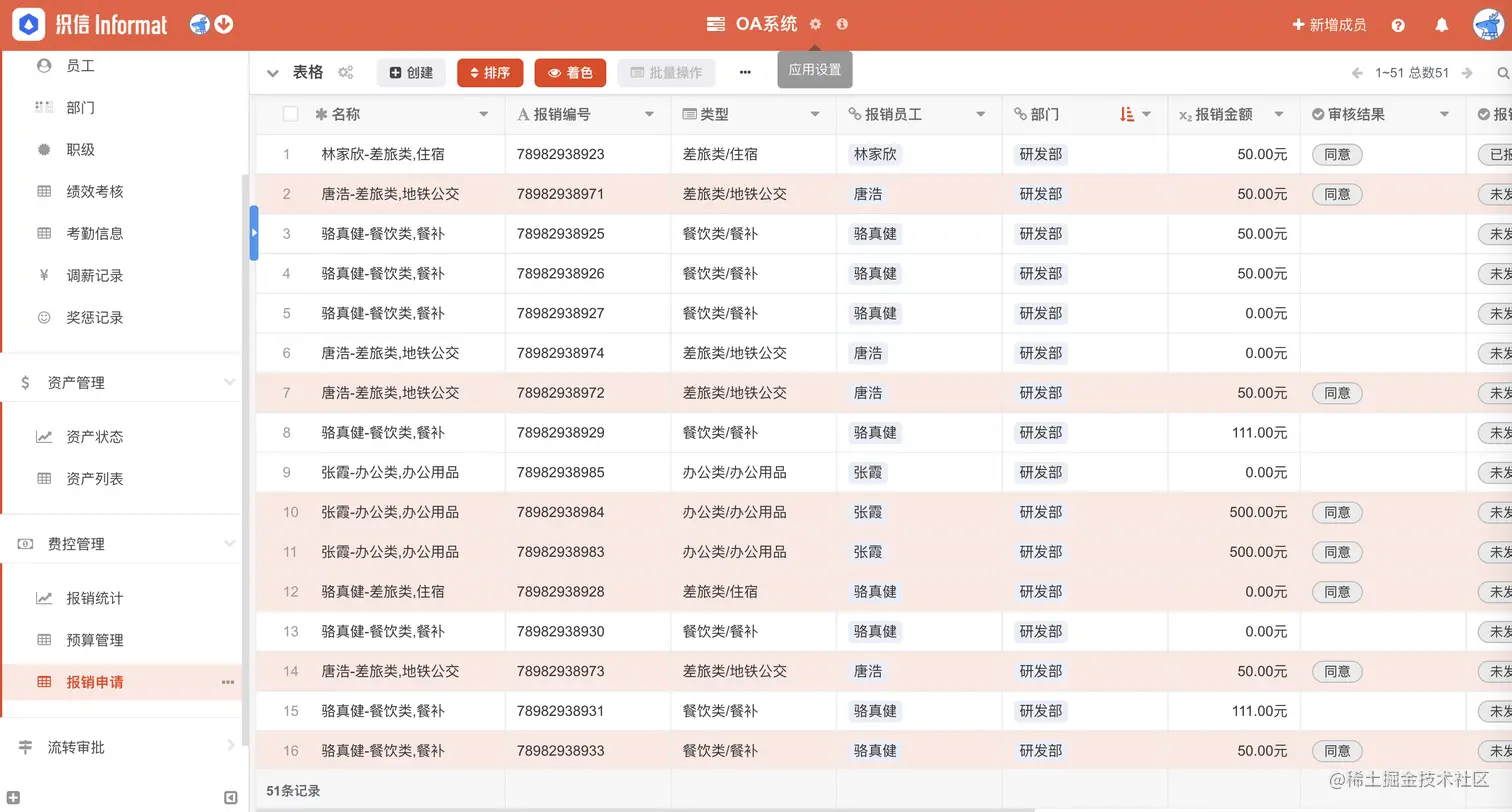The image size is (1512, 812).
Task: Click the add icon at sidebar bottom
Action: pos(14,798)
